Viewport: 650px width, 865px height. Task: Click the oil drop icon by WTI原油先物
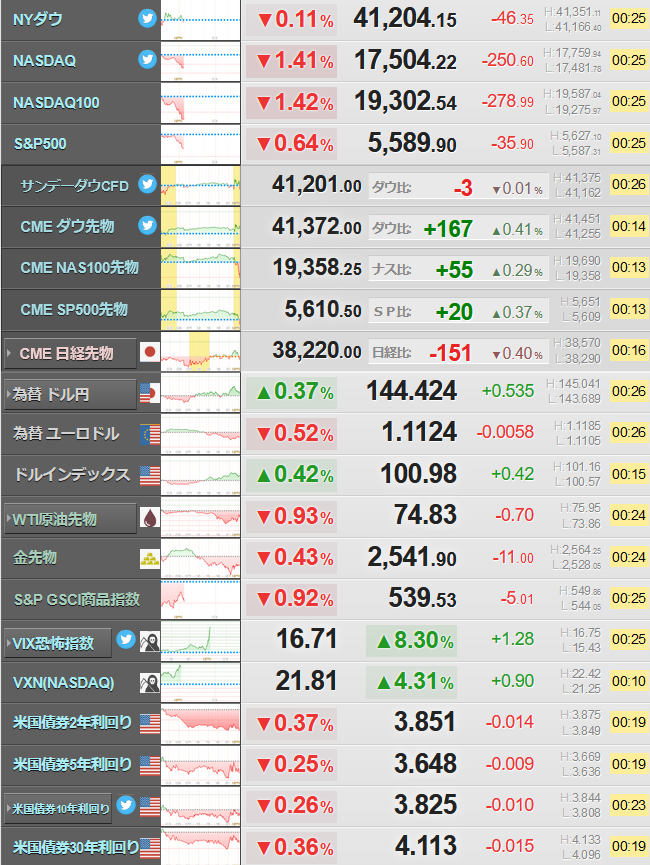point(150,517)
